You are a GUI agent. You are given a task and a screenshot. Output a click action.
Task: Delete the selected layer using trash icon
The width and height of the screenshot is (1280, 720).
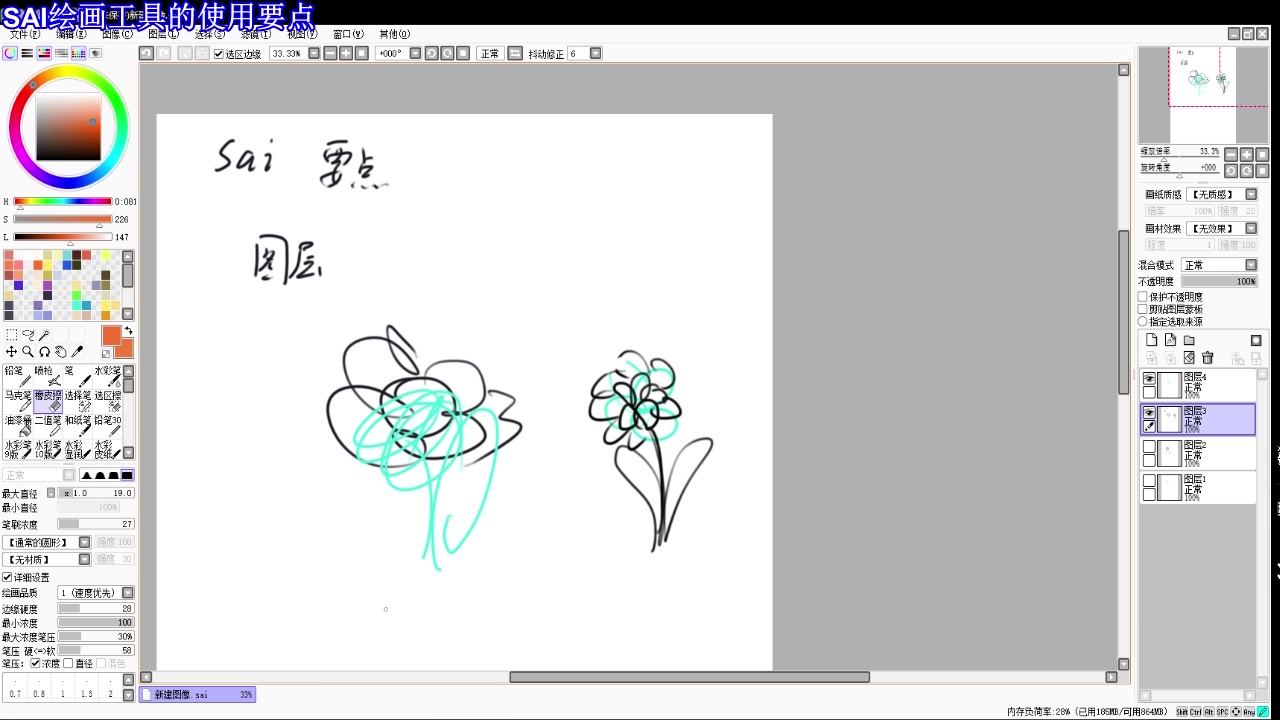[1207, 358]
